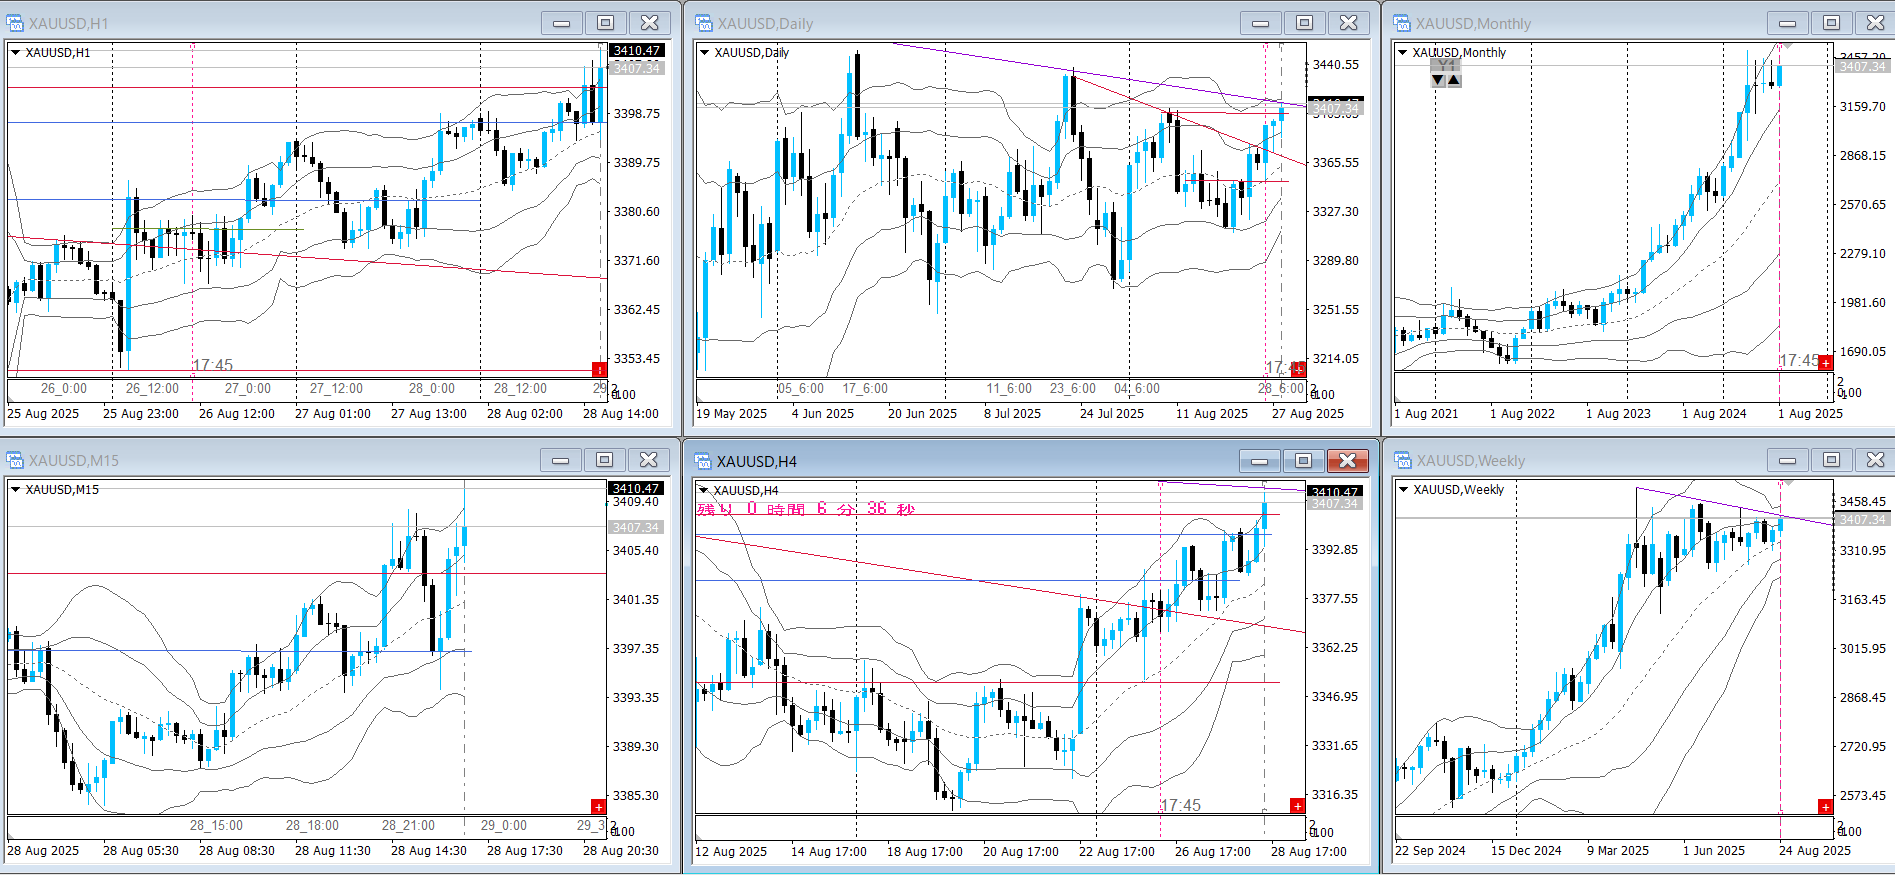This screenshot has height=876, width=1895.
Task: Minimize the XAUUSD,M15 chart window
Action: (561, 460)
